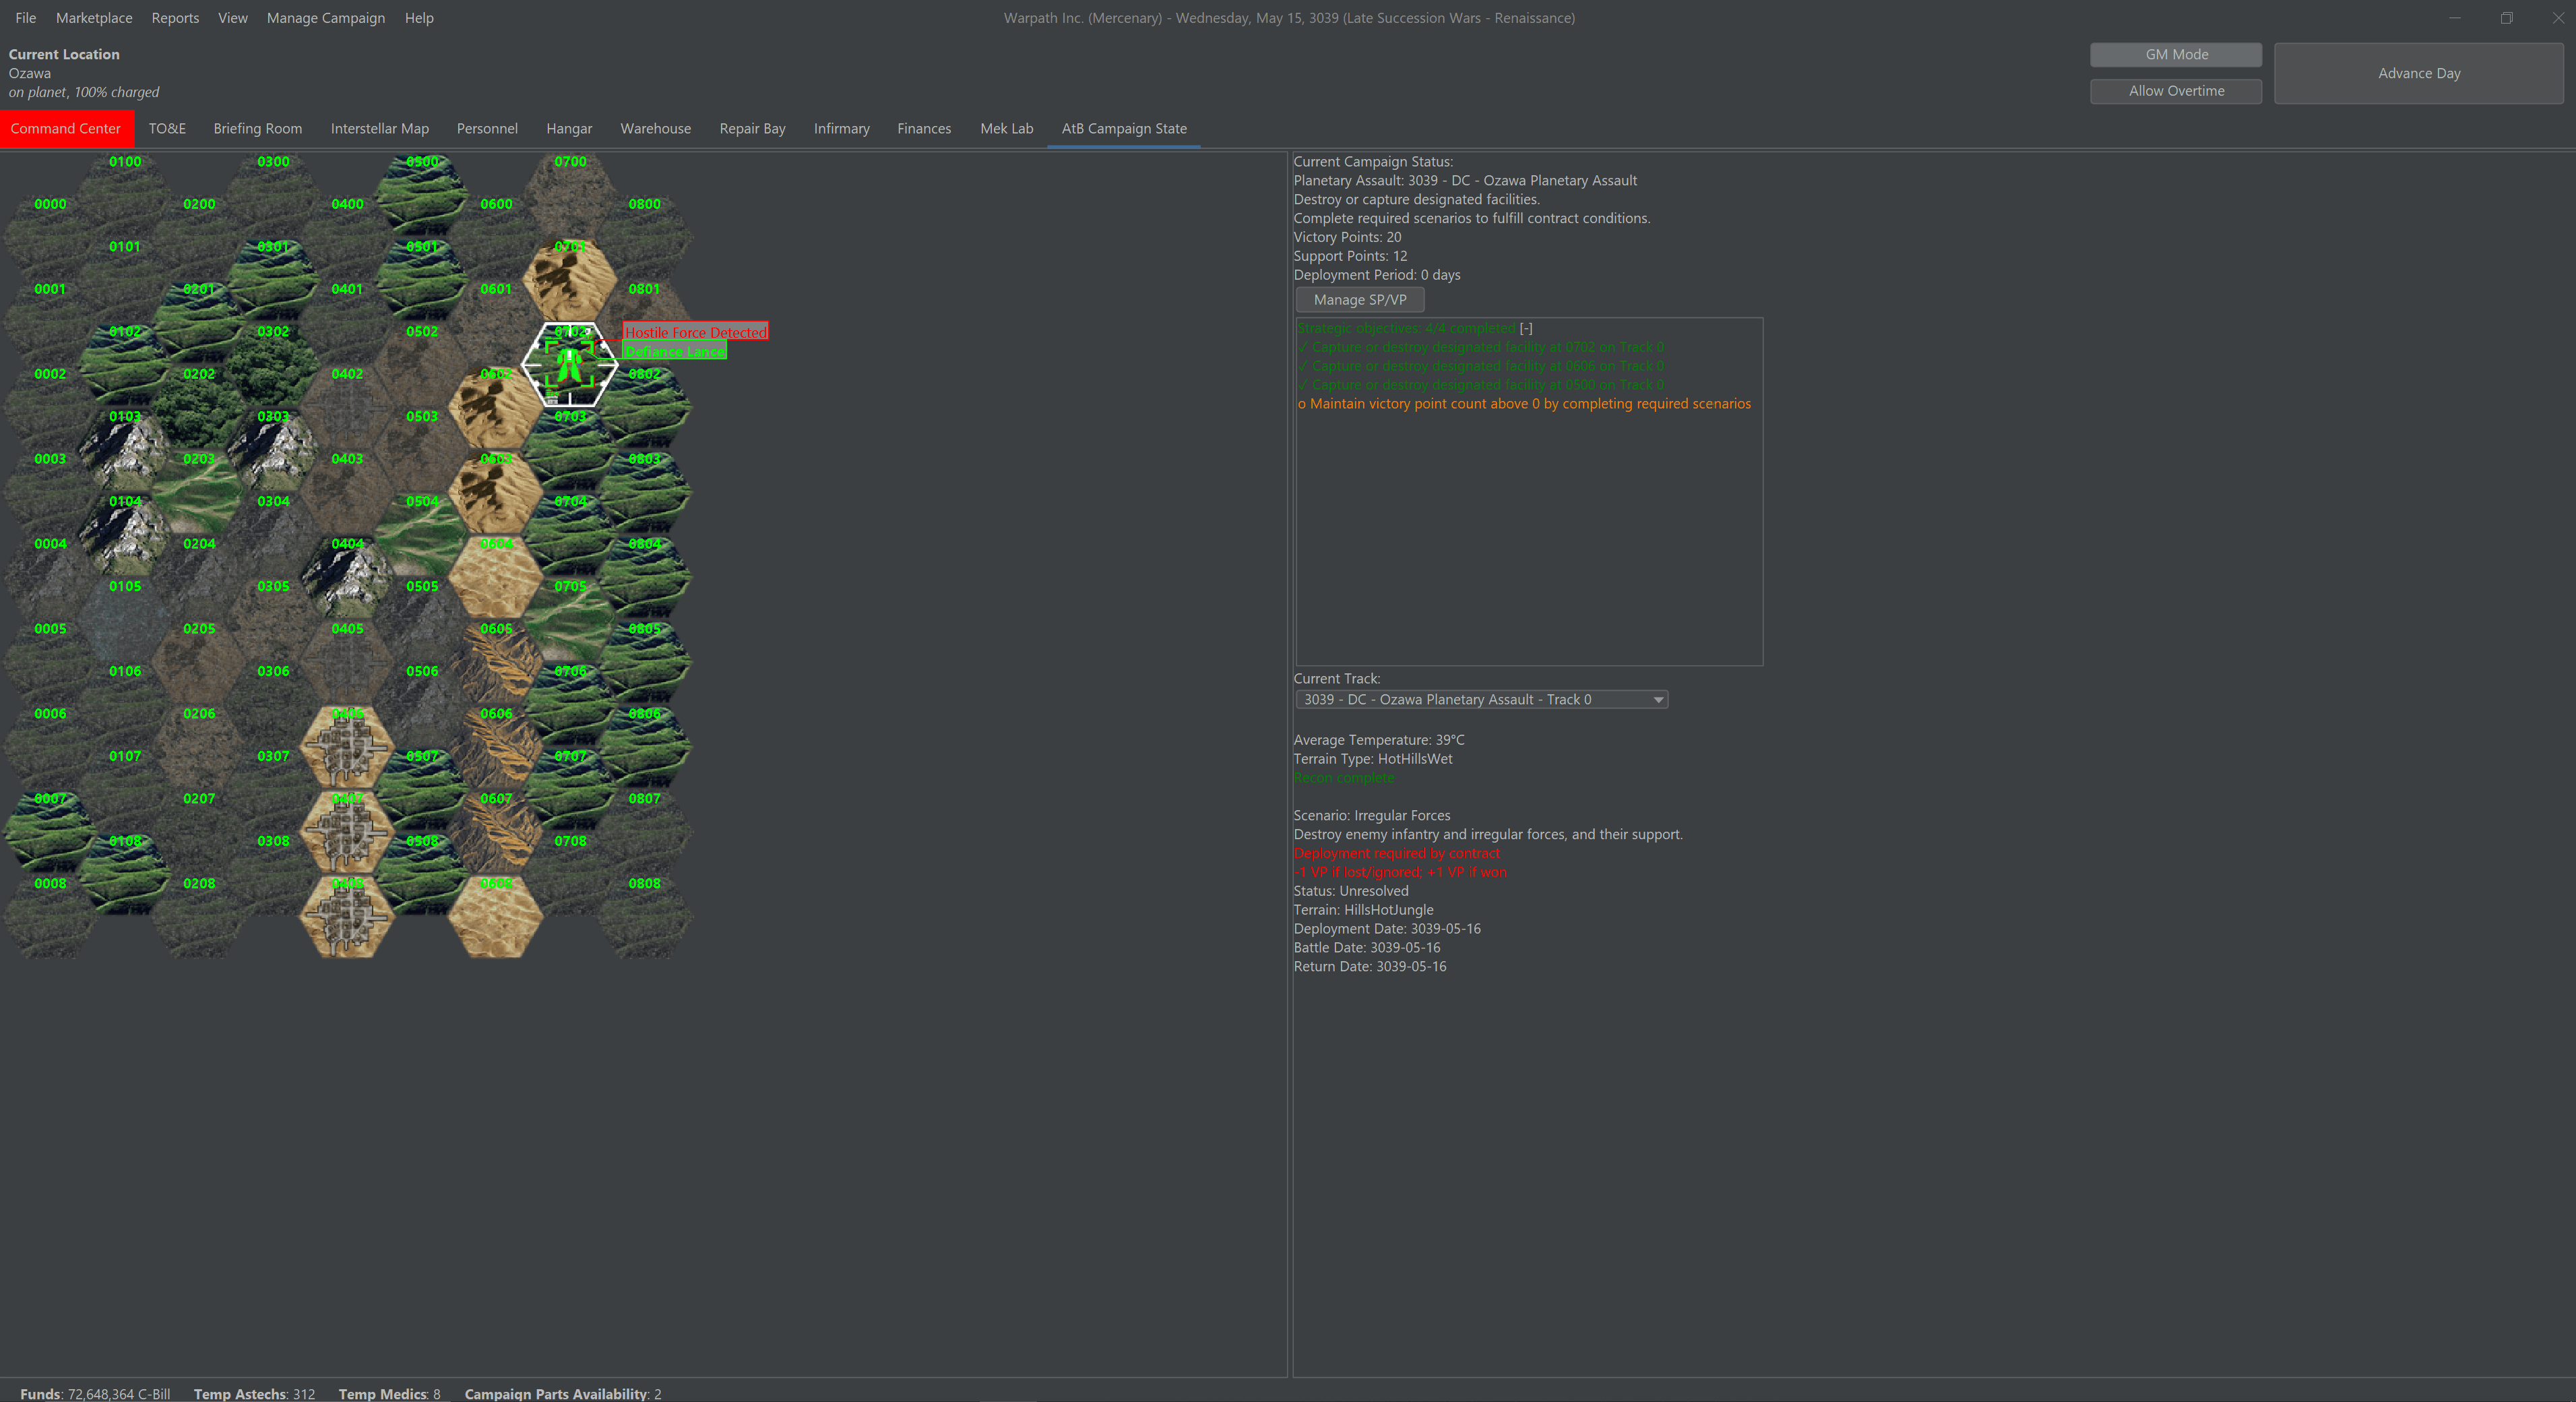This screenshot has width=2576, height=1402.
Task: Click the Hostile Force Detected label
Action: click(694, 331)
